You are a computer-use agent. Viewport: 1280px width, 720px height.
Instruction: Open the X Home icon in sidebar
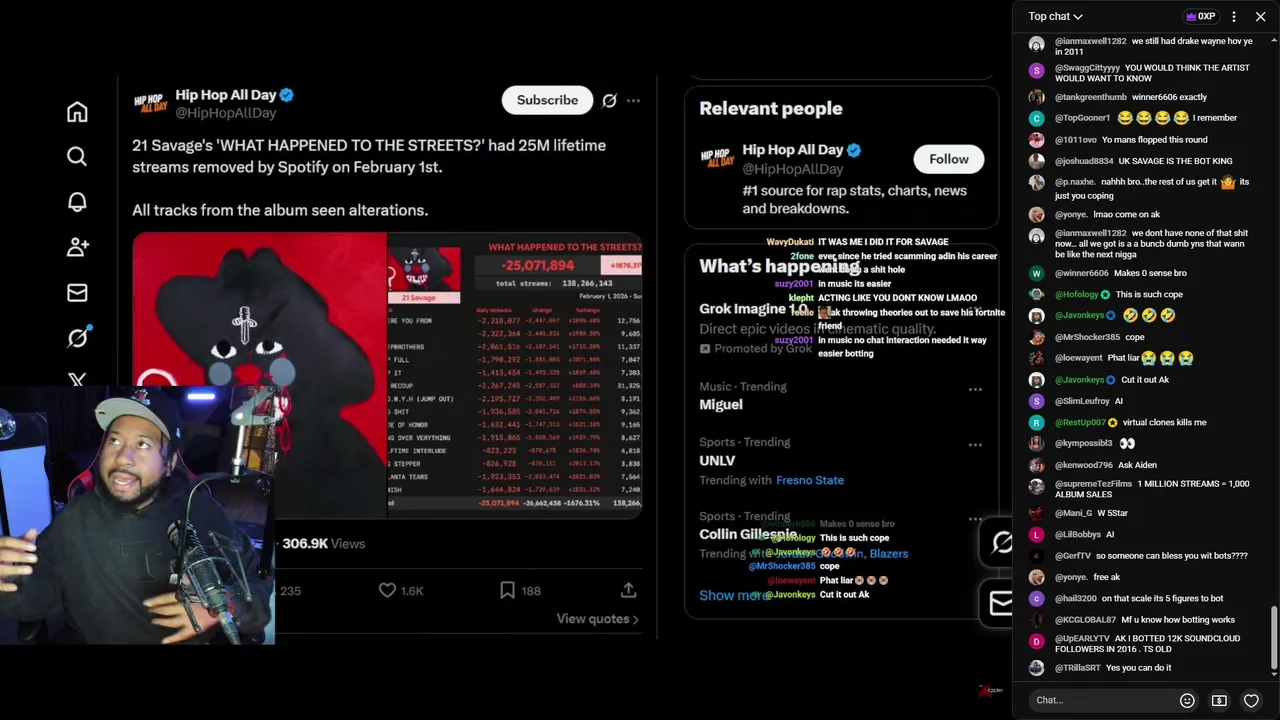[77, 112]
